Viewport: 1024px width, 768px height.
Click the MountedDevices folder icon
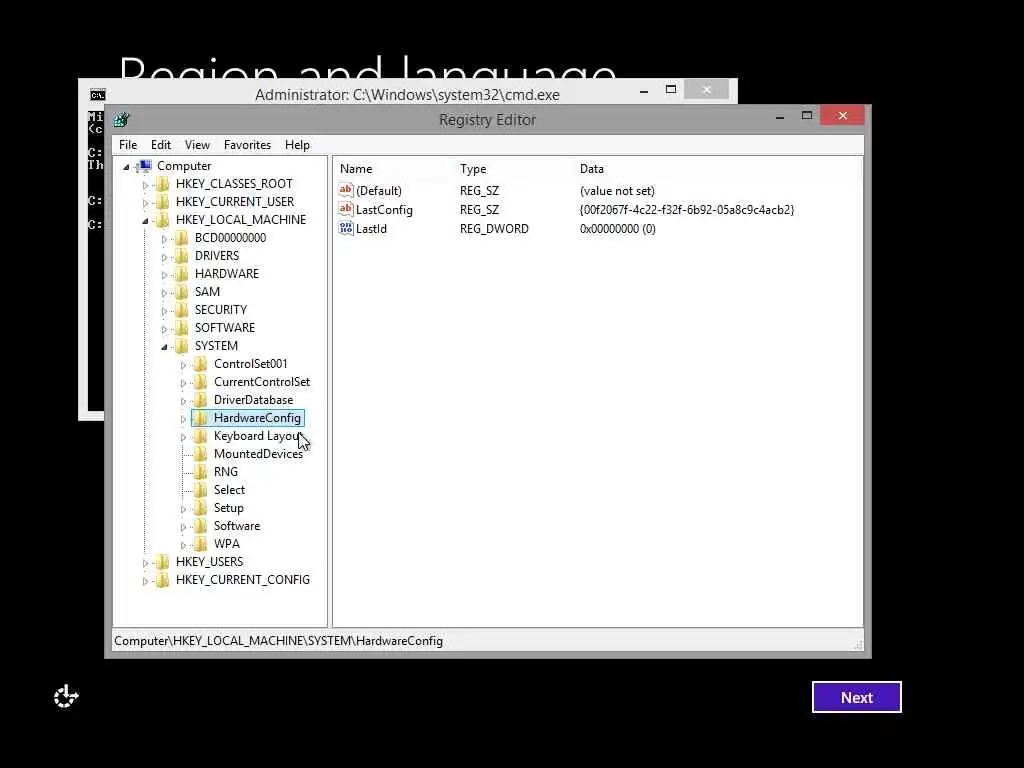pos(200,454)
